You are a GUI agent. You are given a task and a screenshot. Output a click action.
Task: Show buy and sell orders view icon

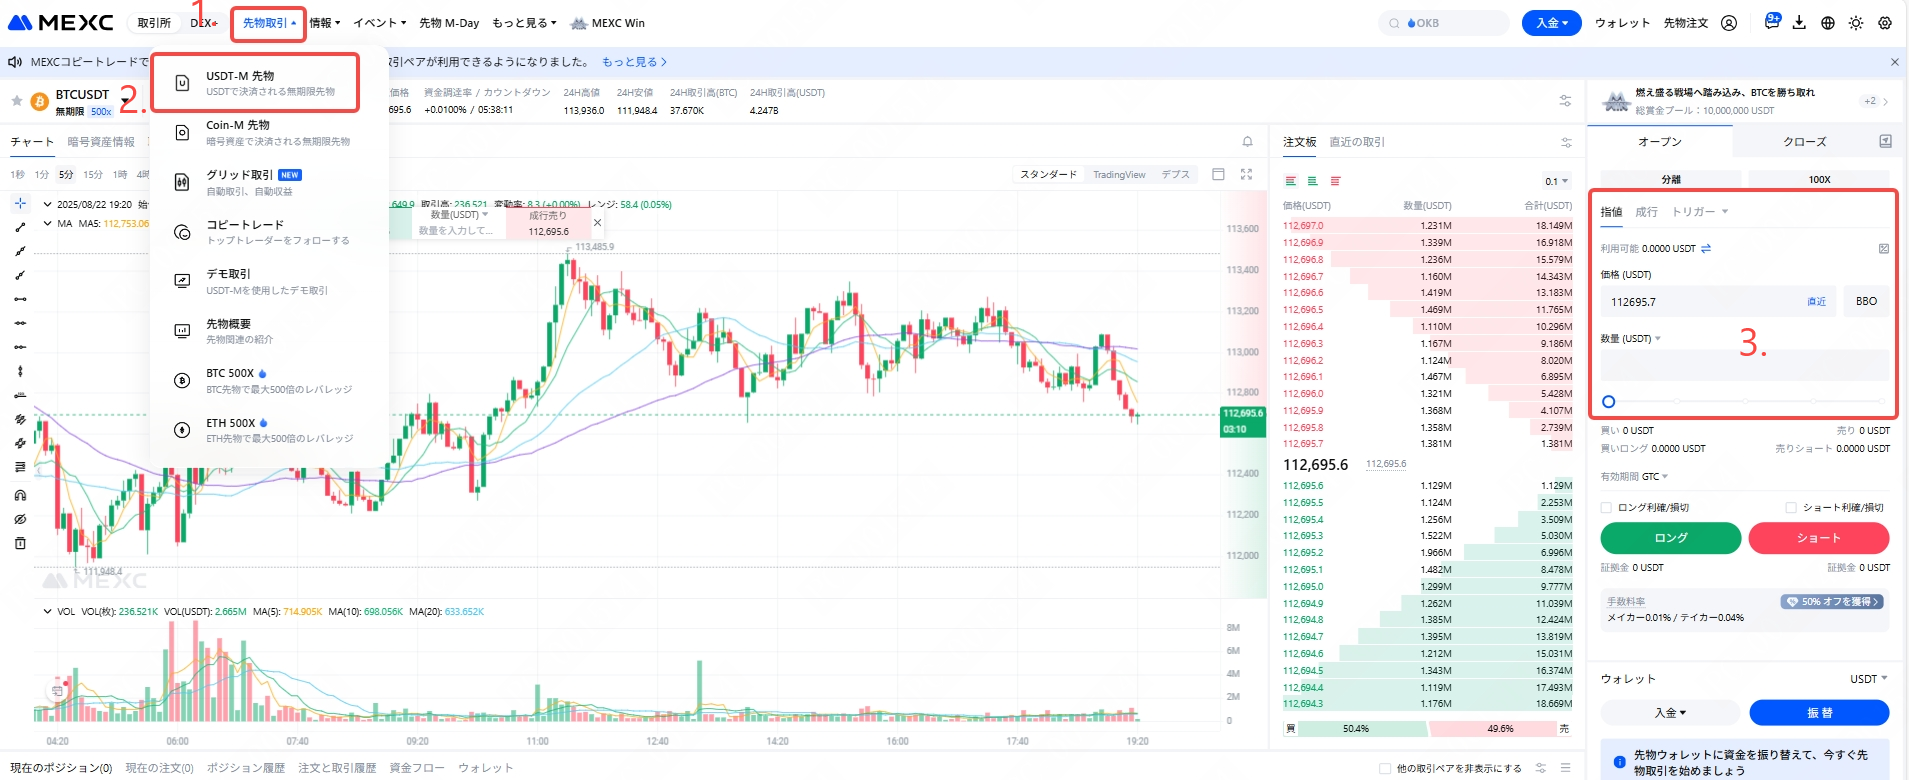1291,181
